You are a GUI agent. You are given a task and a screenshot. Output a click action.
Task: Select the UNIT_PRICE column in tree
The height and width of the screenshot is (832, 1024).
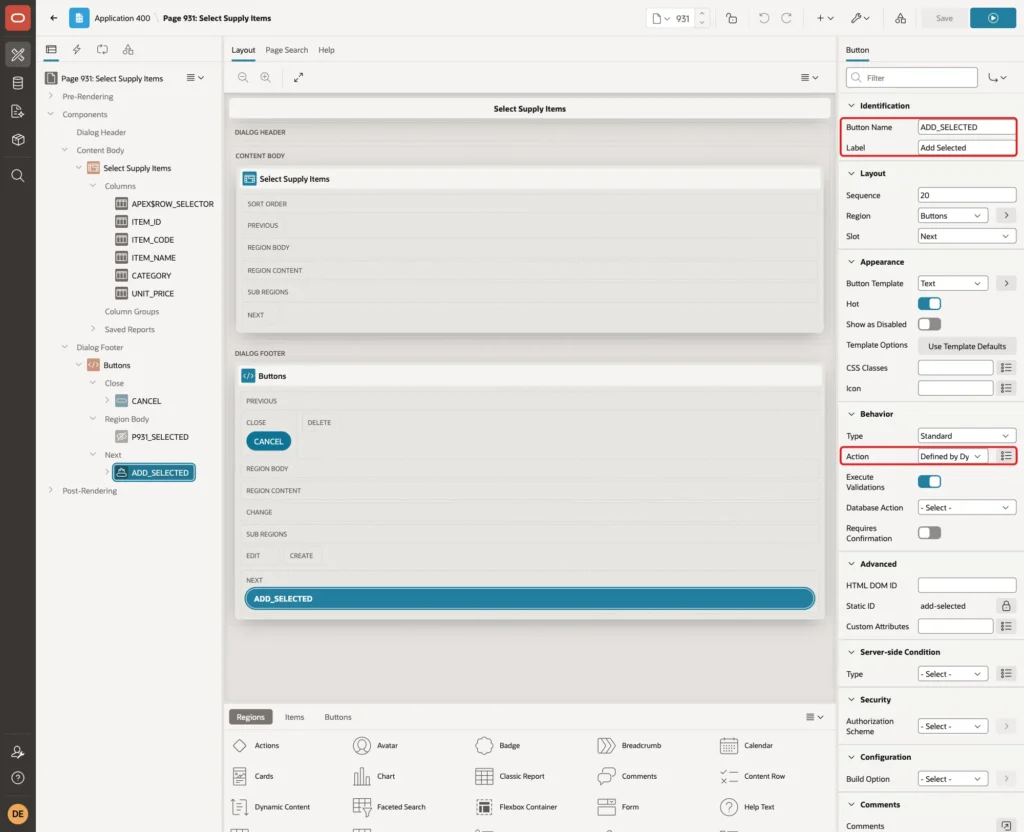coord(145,294)
